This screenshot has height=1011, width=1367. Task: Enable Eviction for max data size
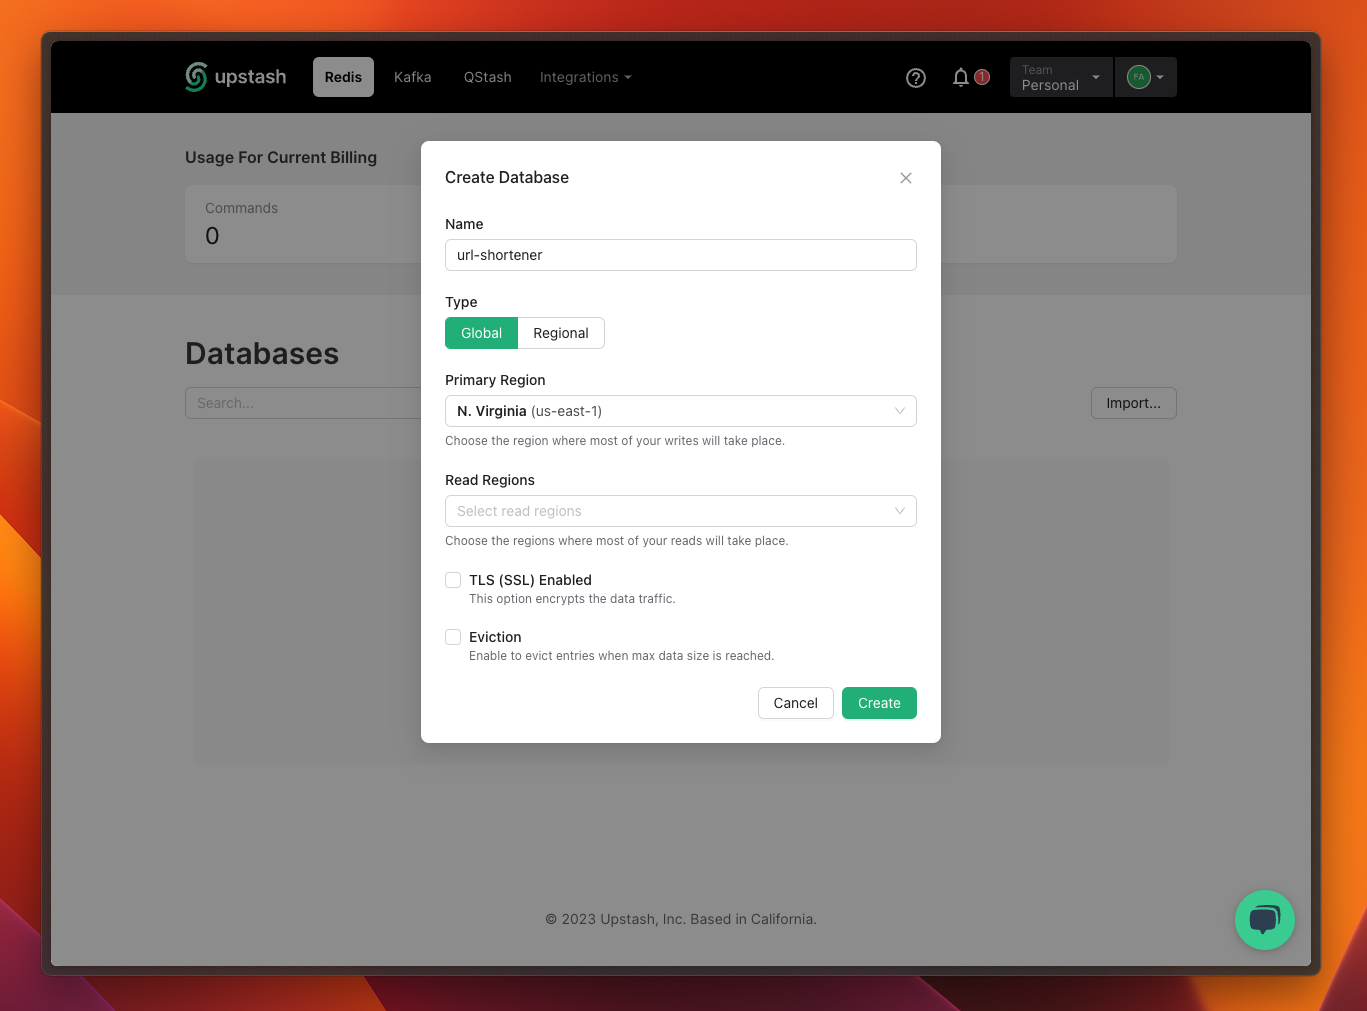point(453,637)
